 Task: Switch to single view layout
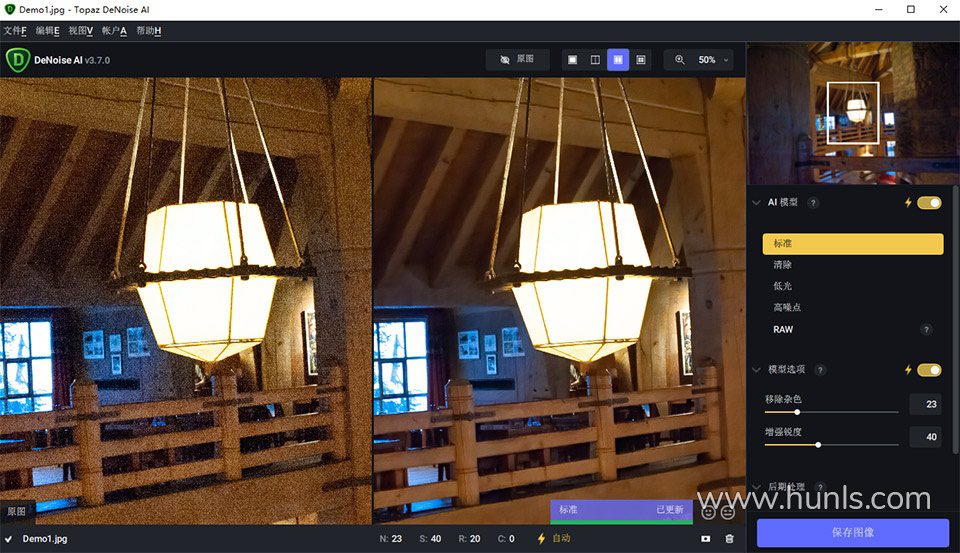572,59
